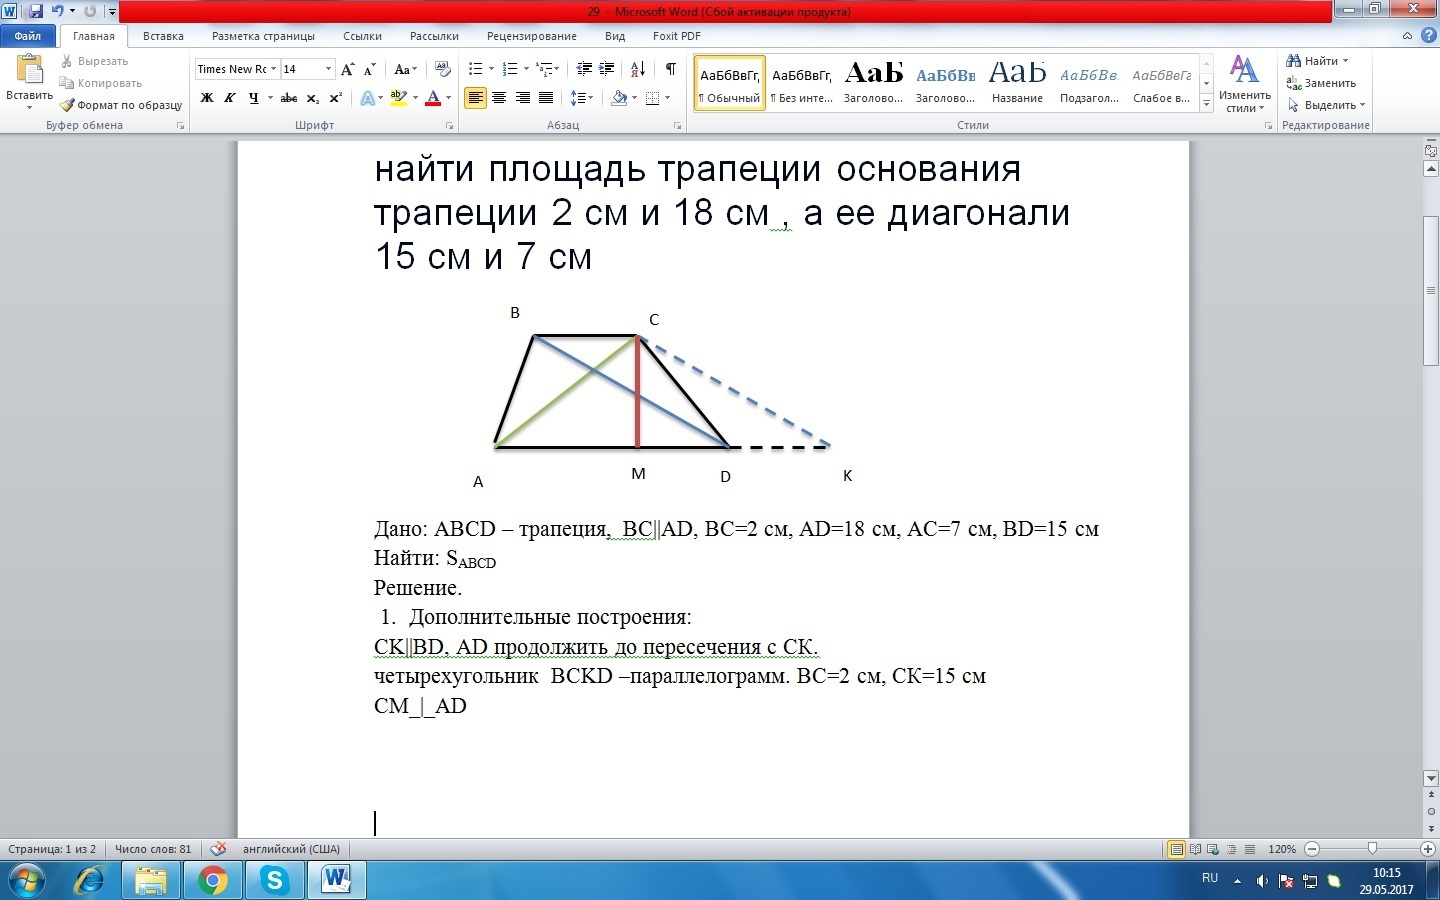Image resolution: width=1440 pixels, height=900 pixels.
Task: Click английский (США) language in status bar
Action: [291, 849]
